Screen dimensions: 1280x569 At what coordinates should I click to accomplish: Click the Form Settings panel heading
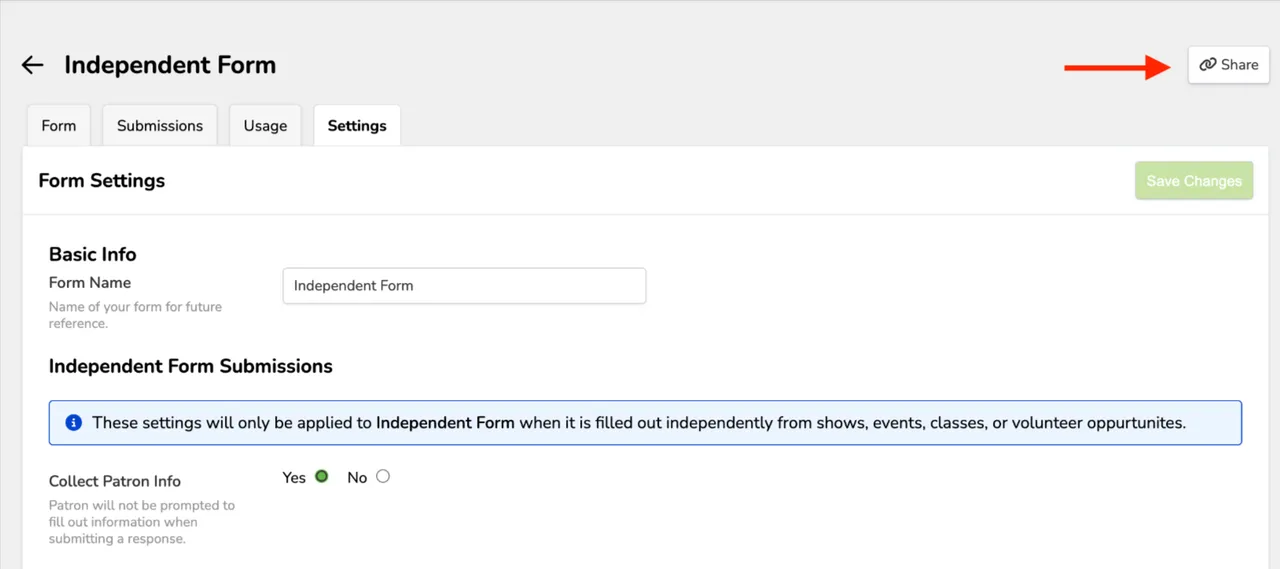tap(102, 181)
